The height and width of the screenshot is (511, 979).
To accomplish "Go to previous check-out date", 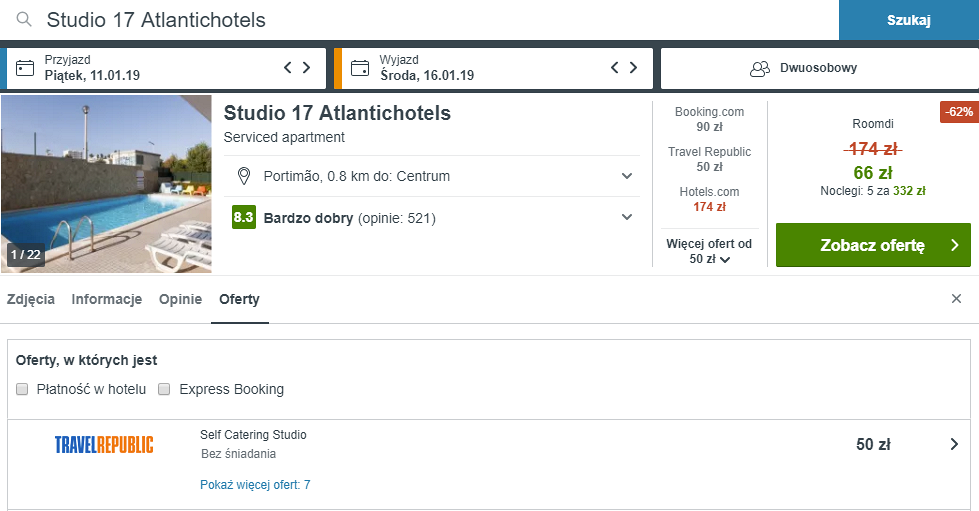I will coord(614,67).
